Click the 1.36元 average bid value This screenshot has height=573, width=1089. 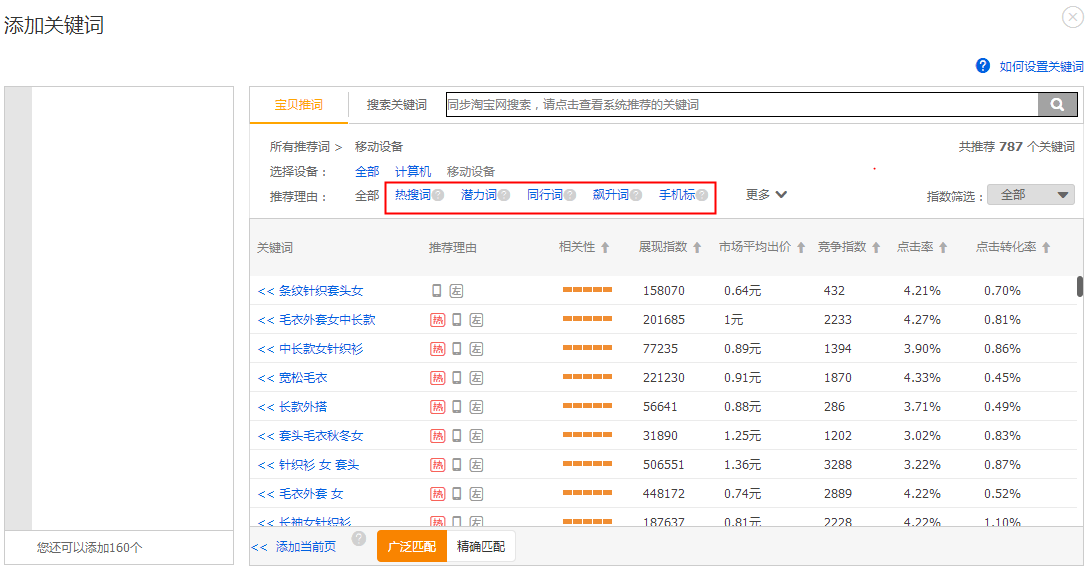[742, 465]
